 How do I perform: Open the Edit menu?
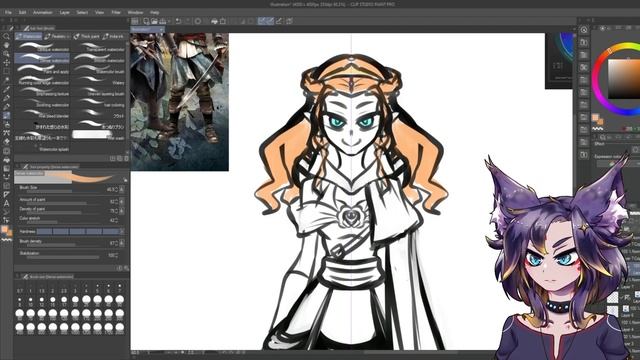click(x=22, y=13)
